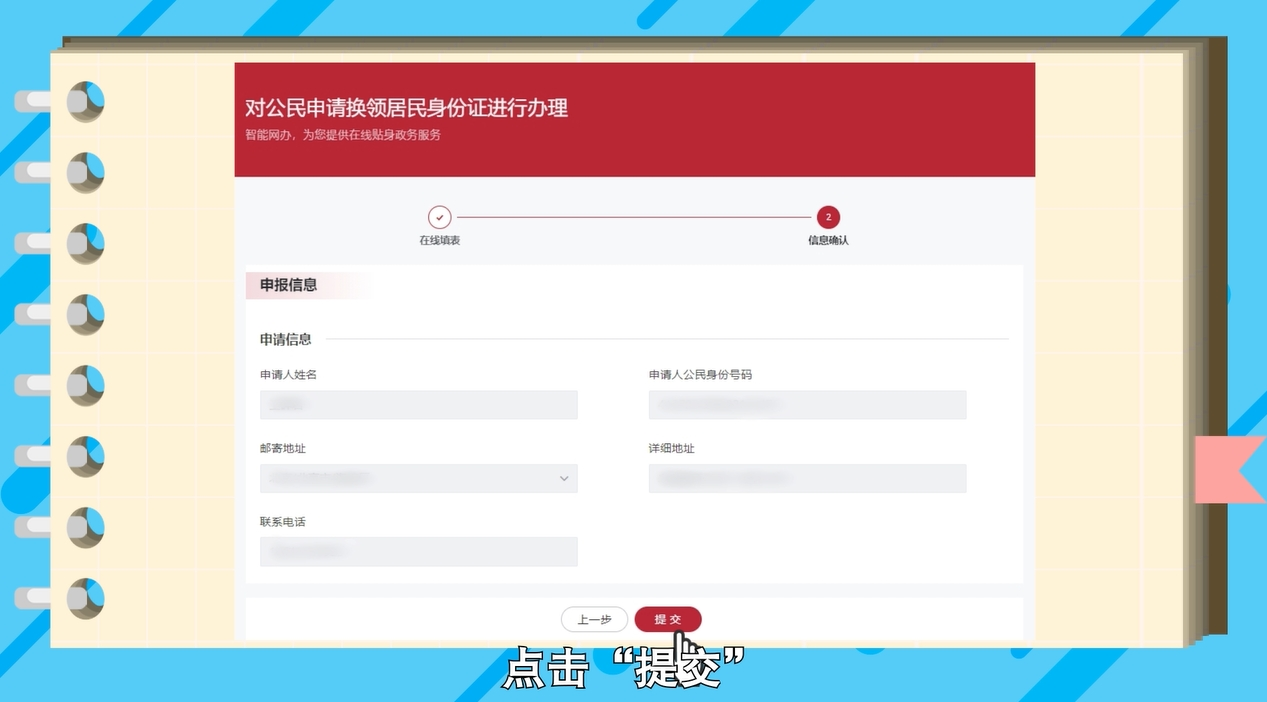Expand the postal address selection list

(x=418, y=478)
